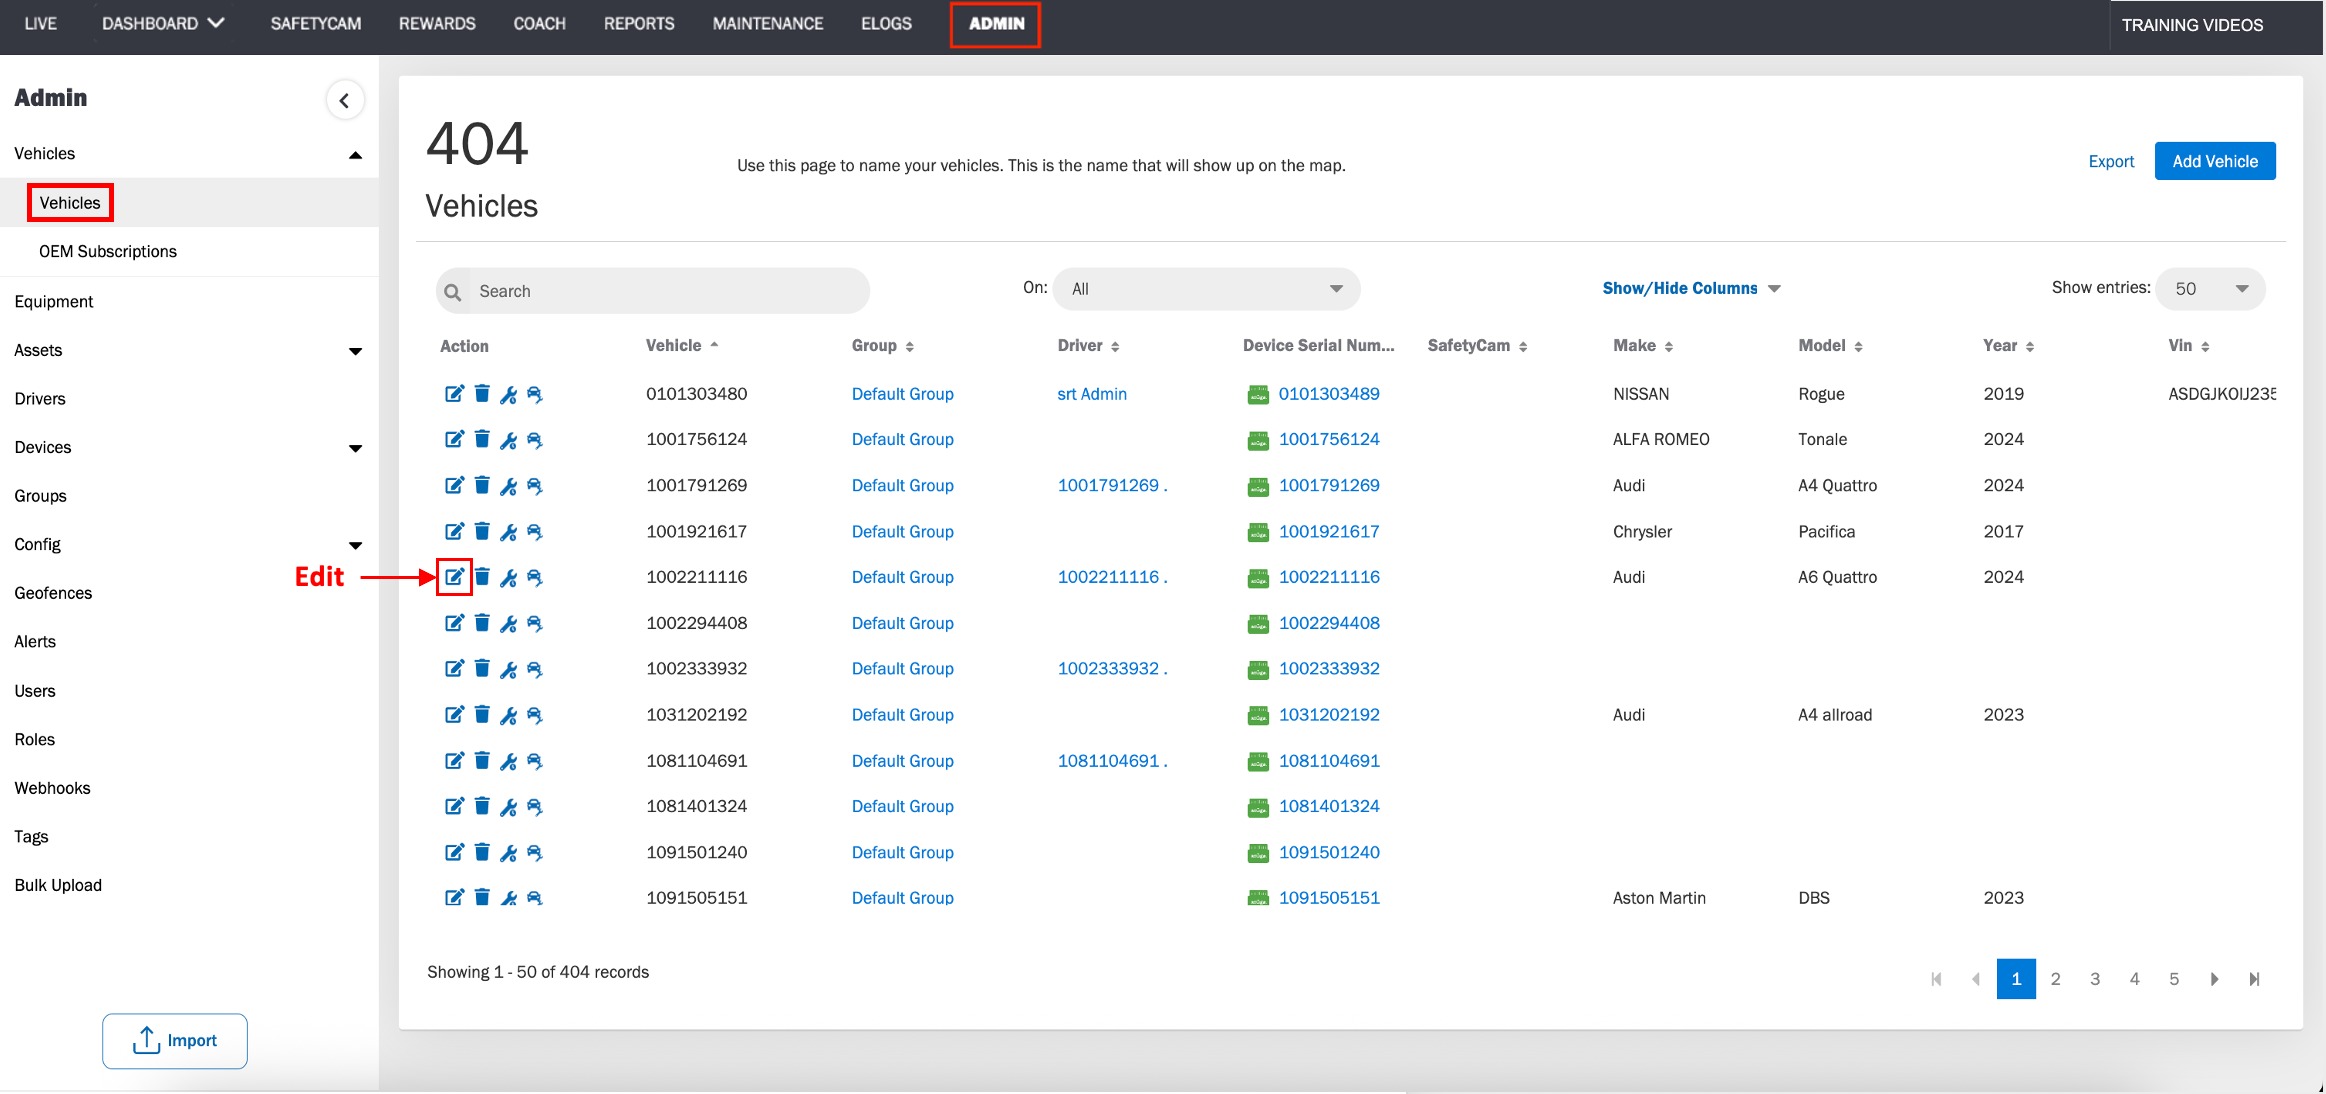This screenshot has width=2326, height=1094.
Task: Open the ELOGS tab
Action: (886, 23)
